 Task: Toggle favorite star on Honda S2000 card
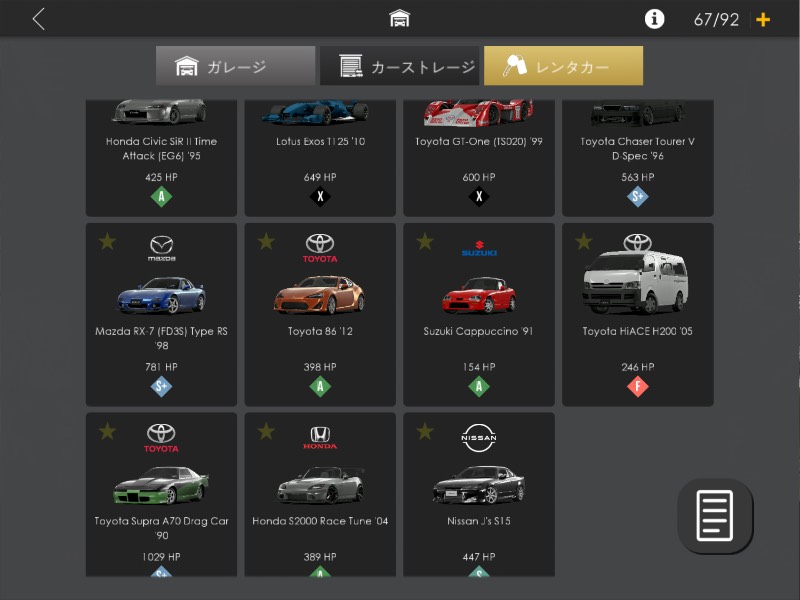point(266,431)
